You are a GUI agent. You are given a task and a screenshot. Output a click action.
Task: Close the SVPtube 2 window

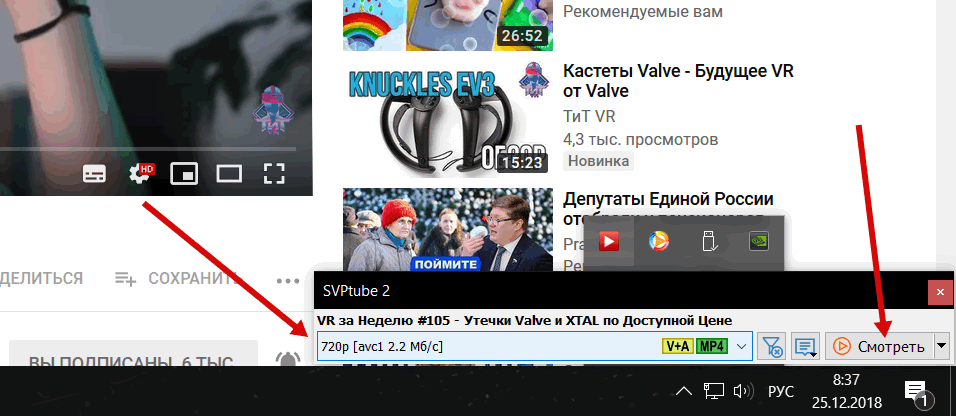pos(939,292)
